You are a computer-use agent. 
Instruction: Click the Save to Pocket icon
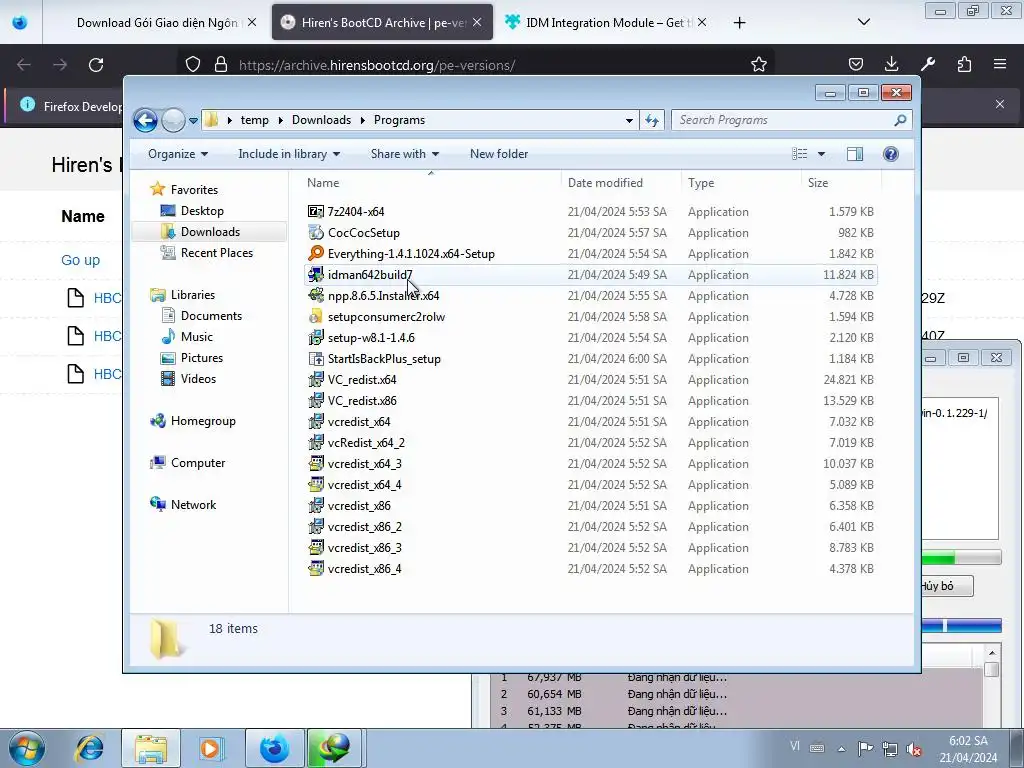click(x=856, y=64)
